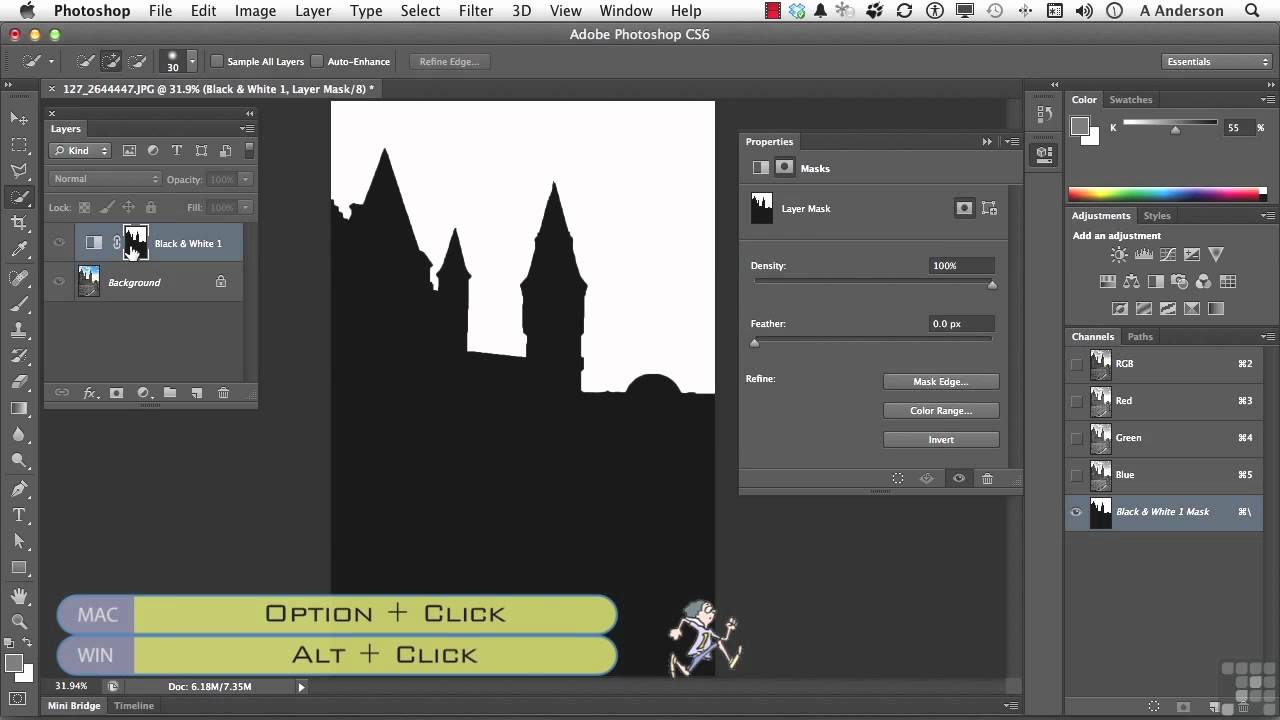Select the Path Selection tool

tap(19, 541)
